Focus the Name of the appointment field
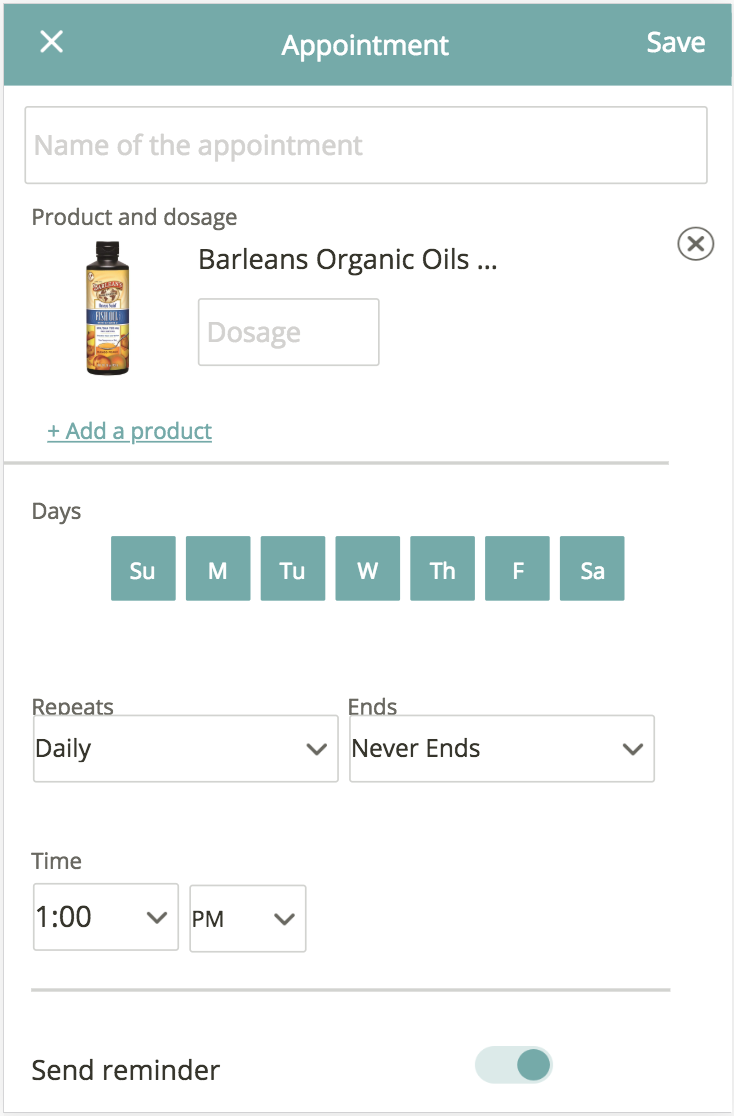The image size is (734, 1116). (366, 145)
